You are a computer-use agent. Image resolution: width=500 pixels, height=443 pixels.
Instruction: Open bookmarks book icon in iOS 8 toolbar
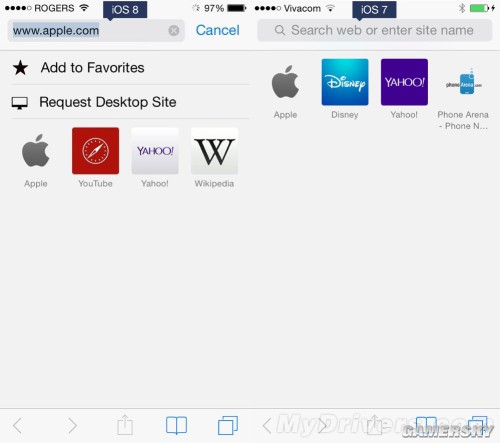[176, 425]
